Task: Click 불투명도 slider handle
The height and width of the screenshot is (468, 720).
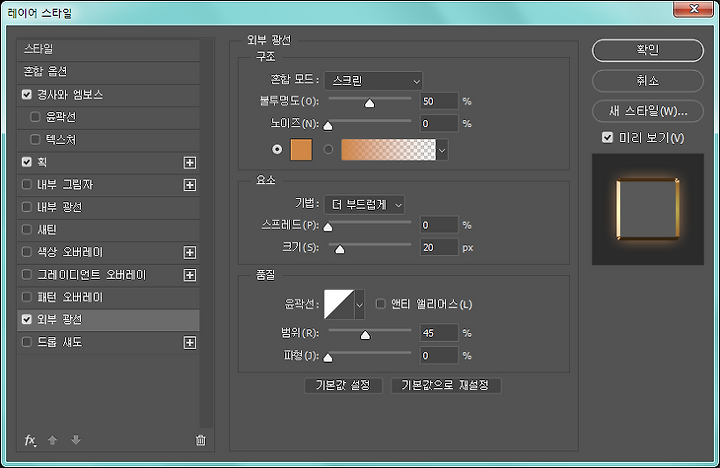Action: click(x=370, y=103)
